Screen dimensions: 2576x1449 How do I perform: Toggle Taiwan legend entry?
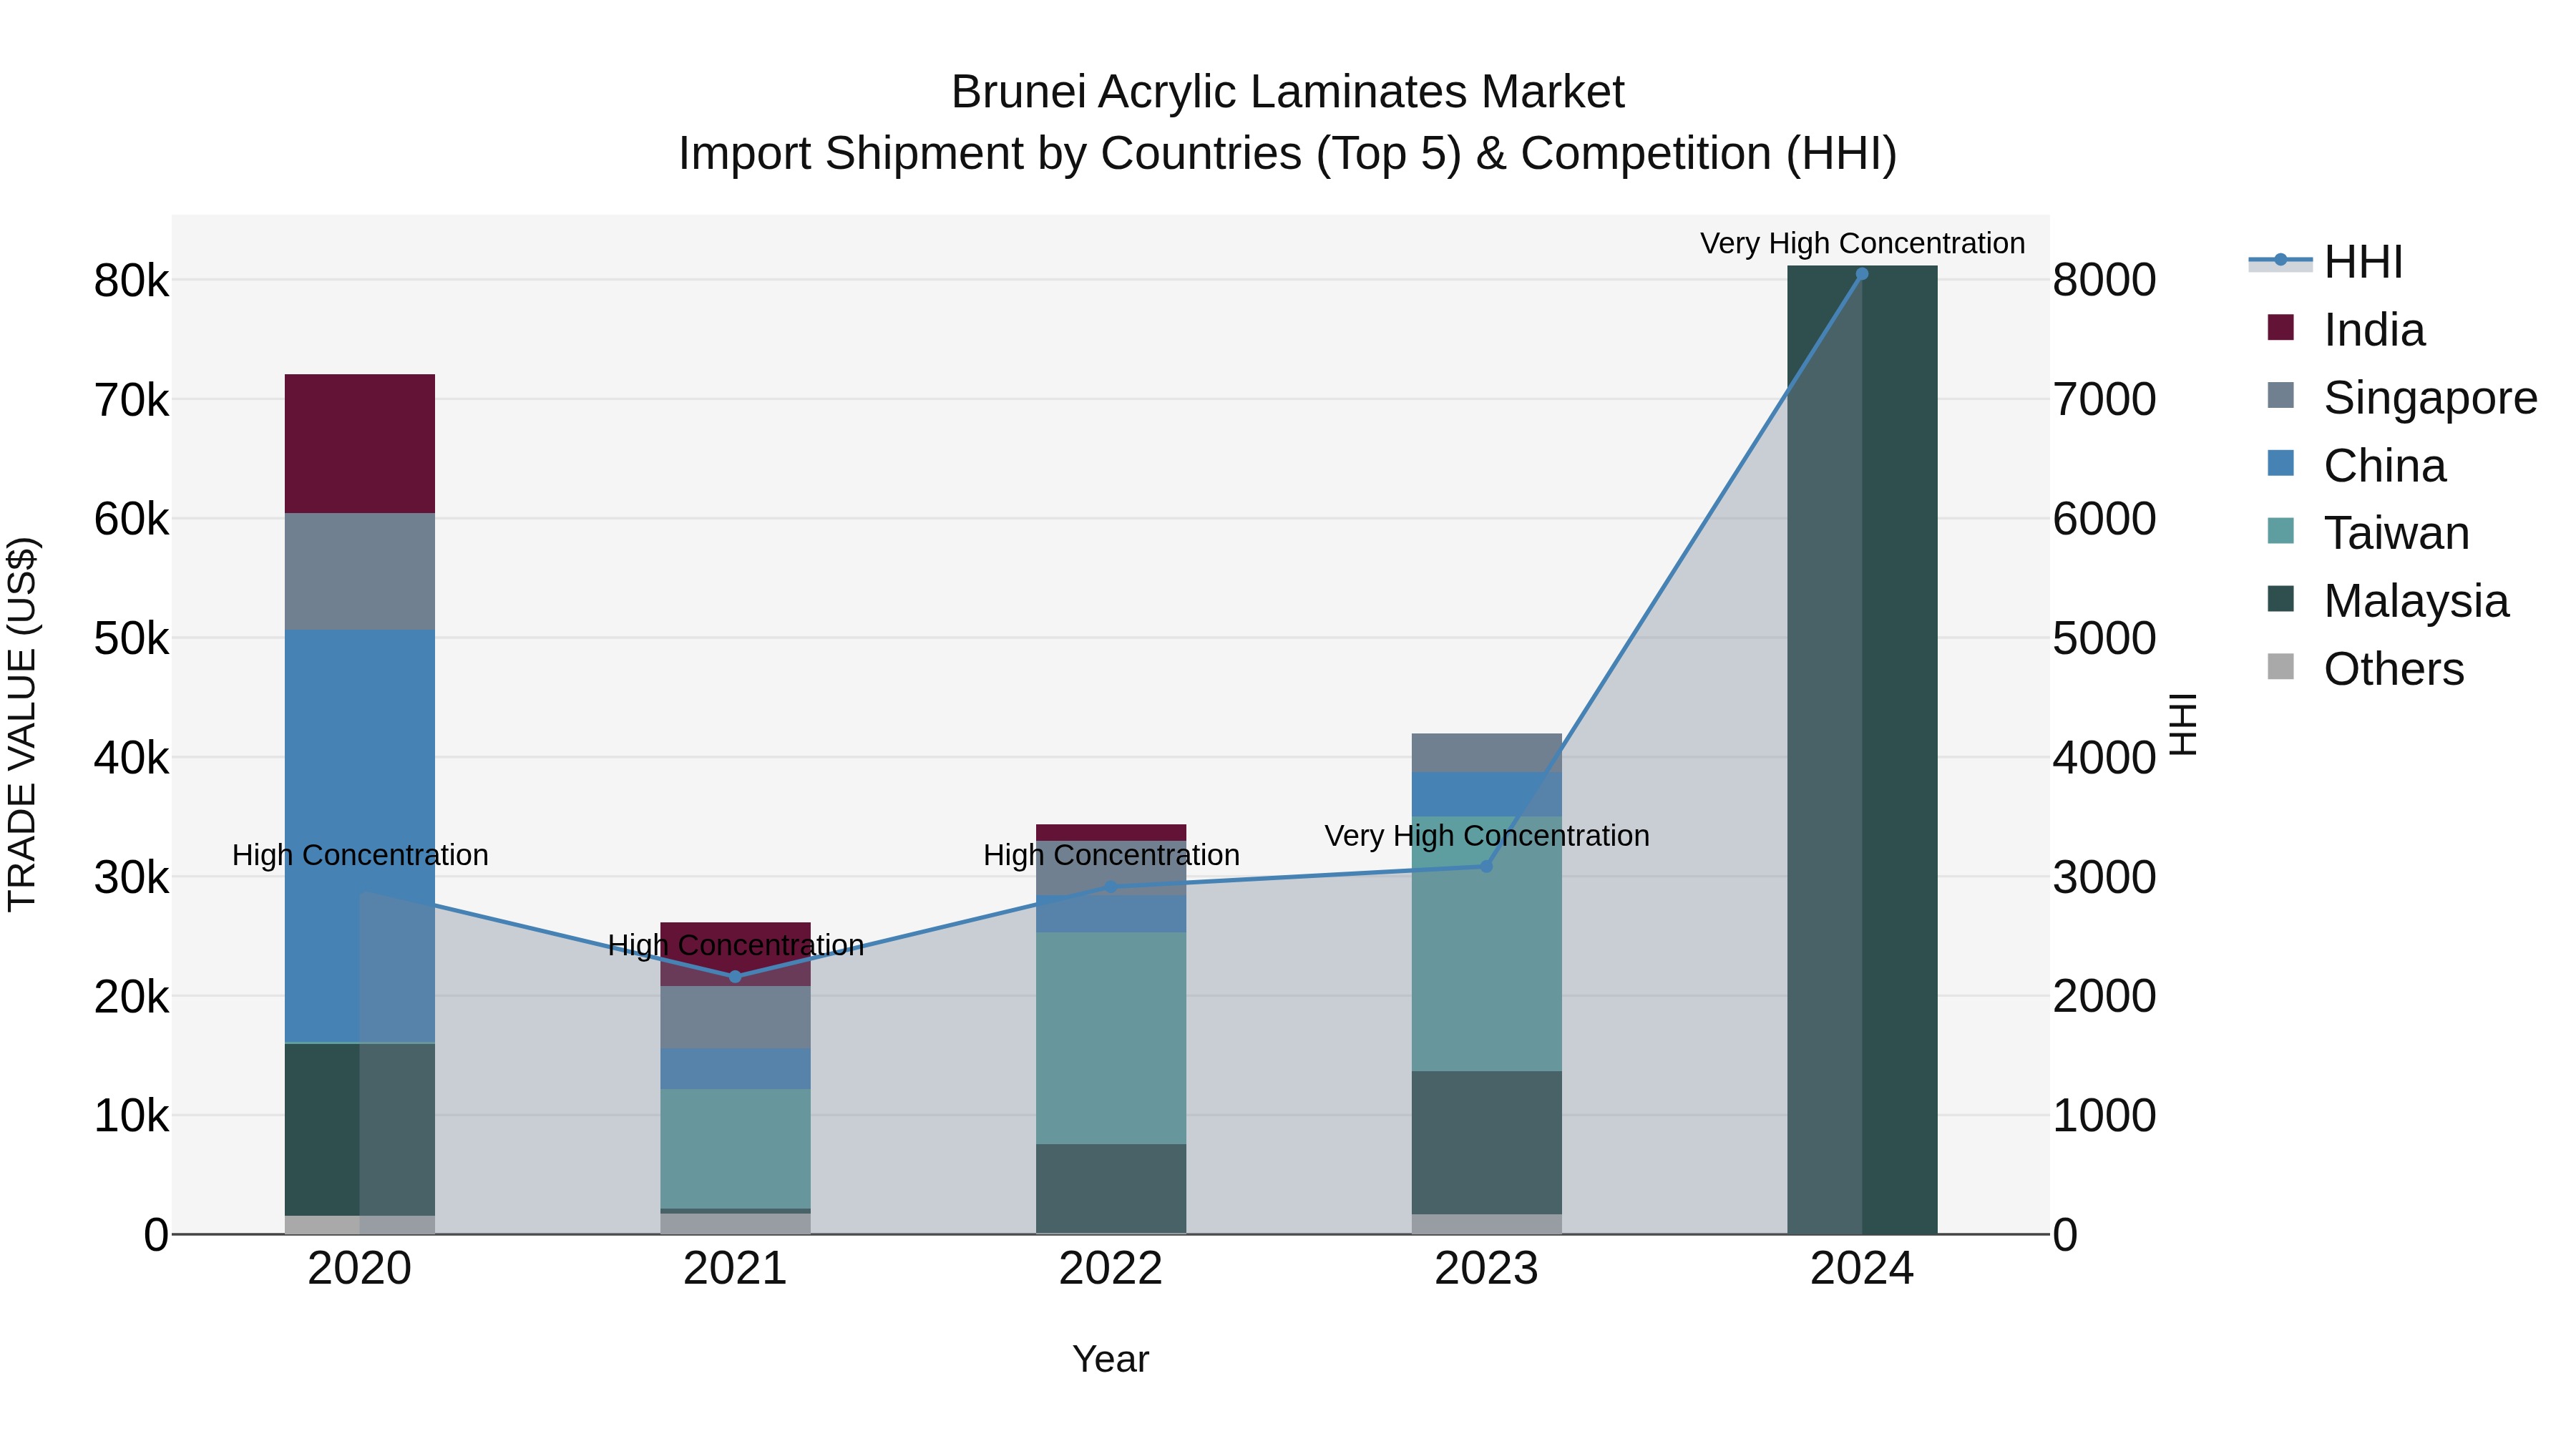(x=2368, y=533)
